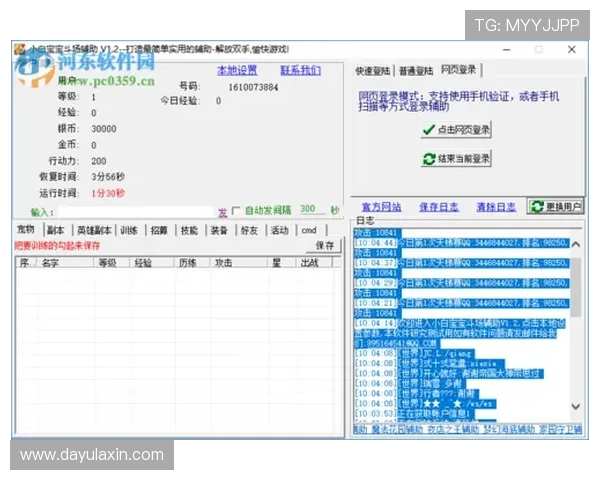Click the red 运行时间 value 1分30秒

[x=108, y=193]
